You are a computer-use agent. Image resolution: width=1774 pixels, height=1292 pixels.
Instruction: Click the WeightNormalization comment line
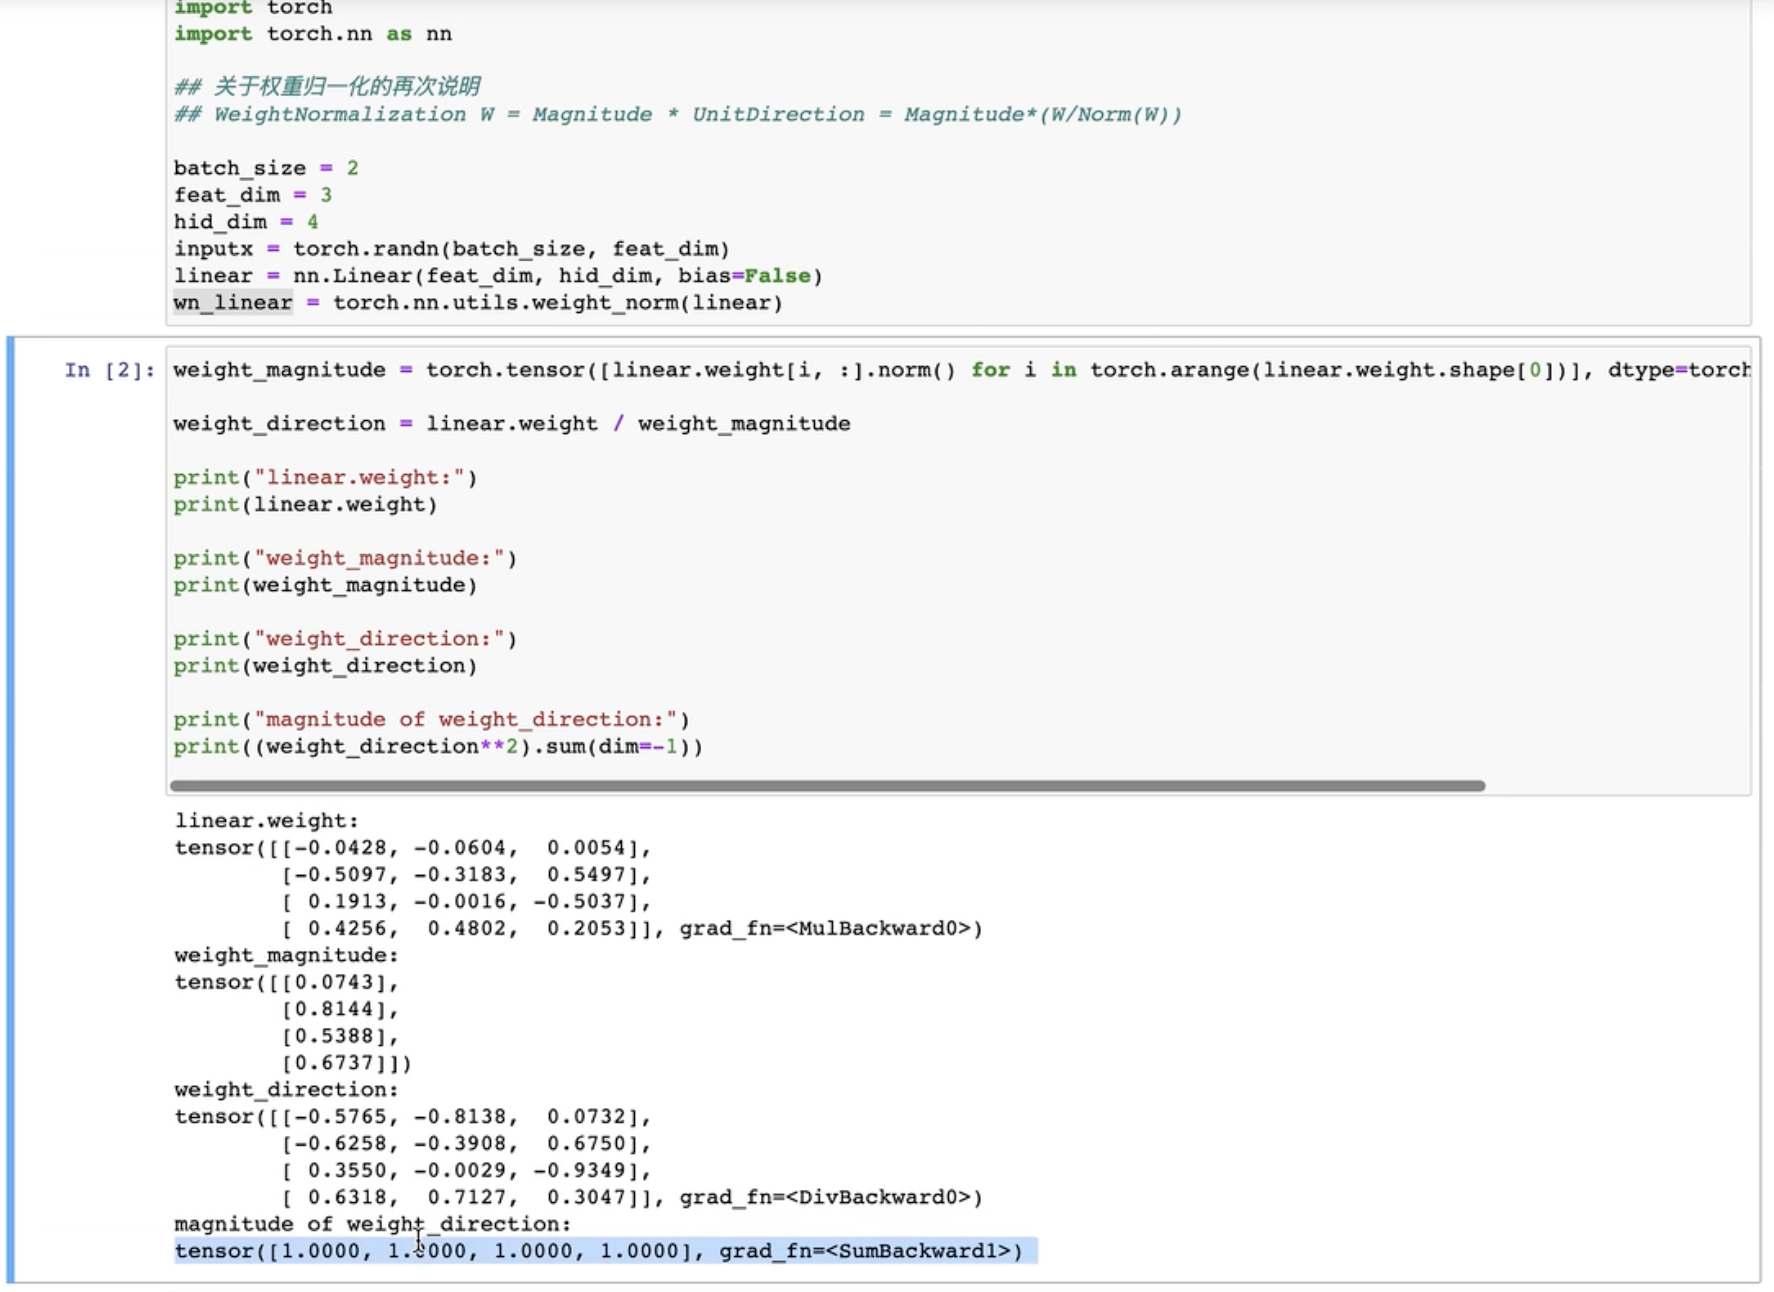pyautogui.click(x=678, y=115)
